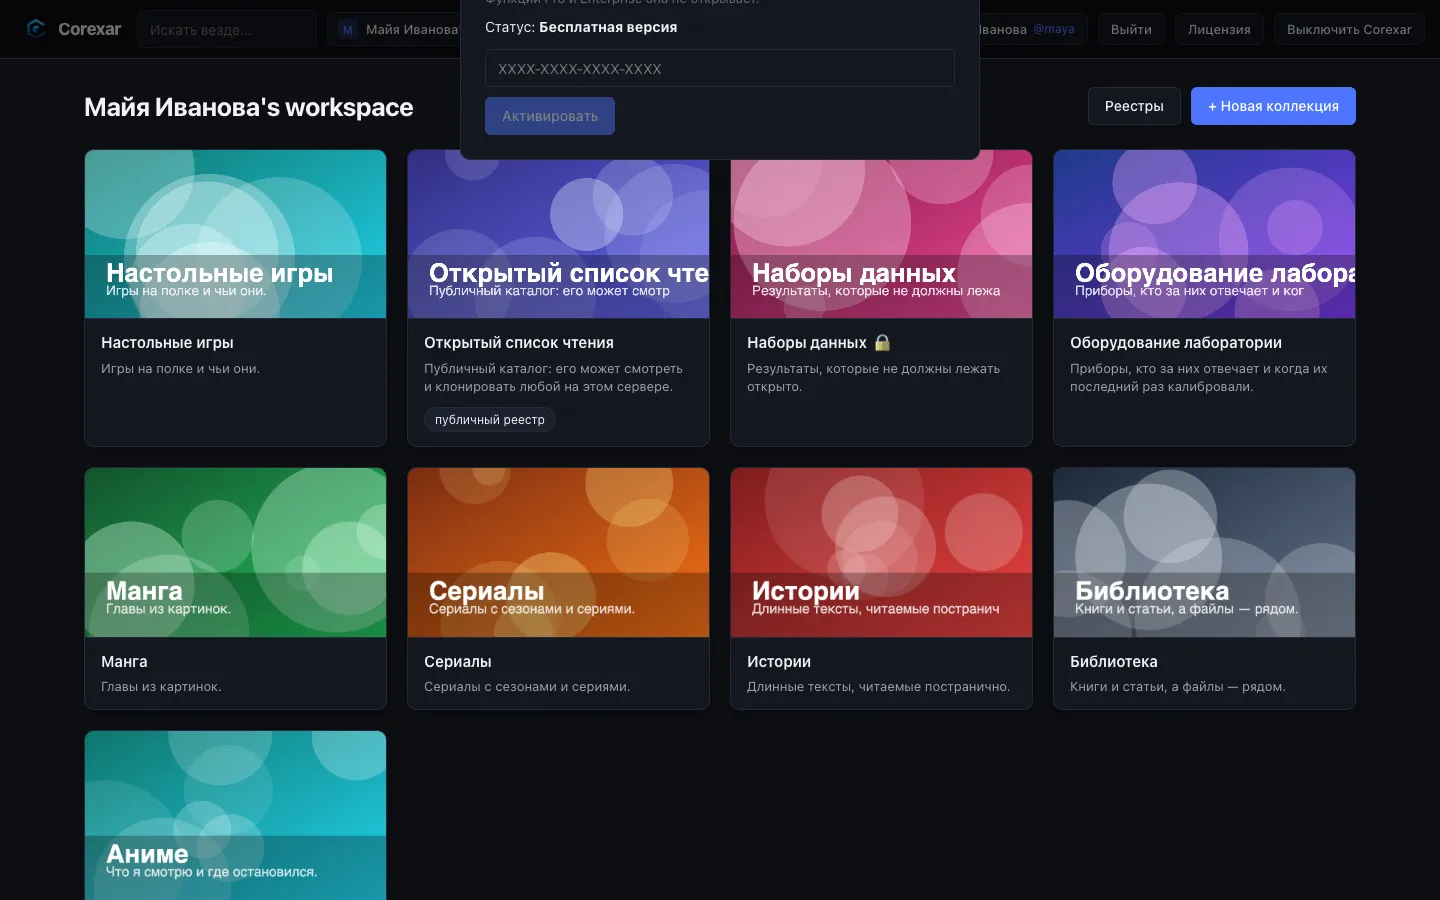1440x900 pixels.
Task: Click description 'Книги и статьи, а файлы — рядом.'
Action: 1178,687
